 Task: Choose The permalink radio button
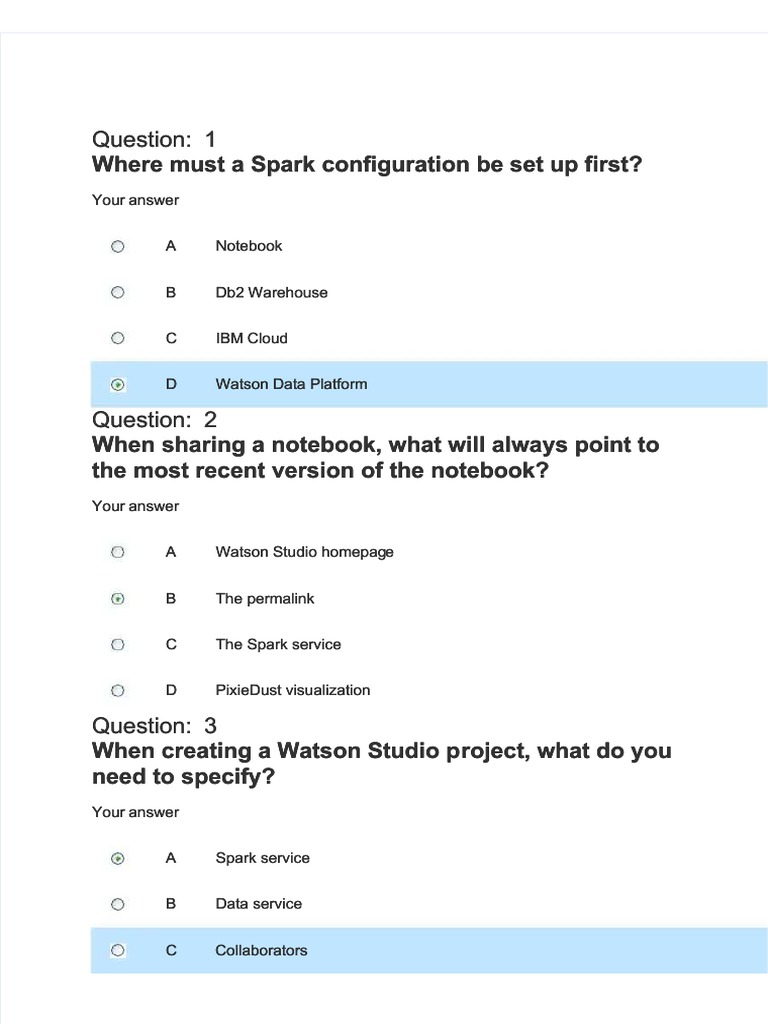(118, 599)
